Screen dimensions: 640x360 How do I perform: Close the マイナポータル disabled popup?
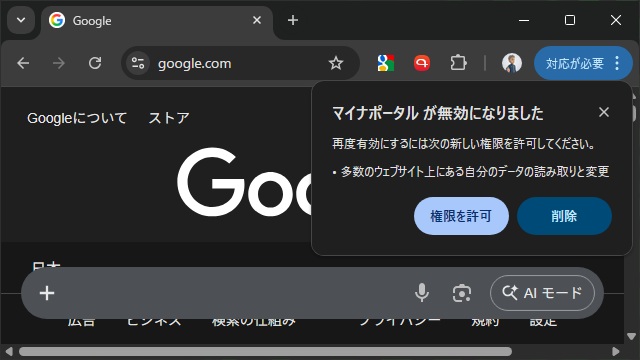[604, 112]
